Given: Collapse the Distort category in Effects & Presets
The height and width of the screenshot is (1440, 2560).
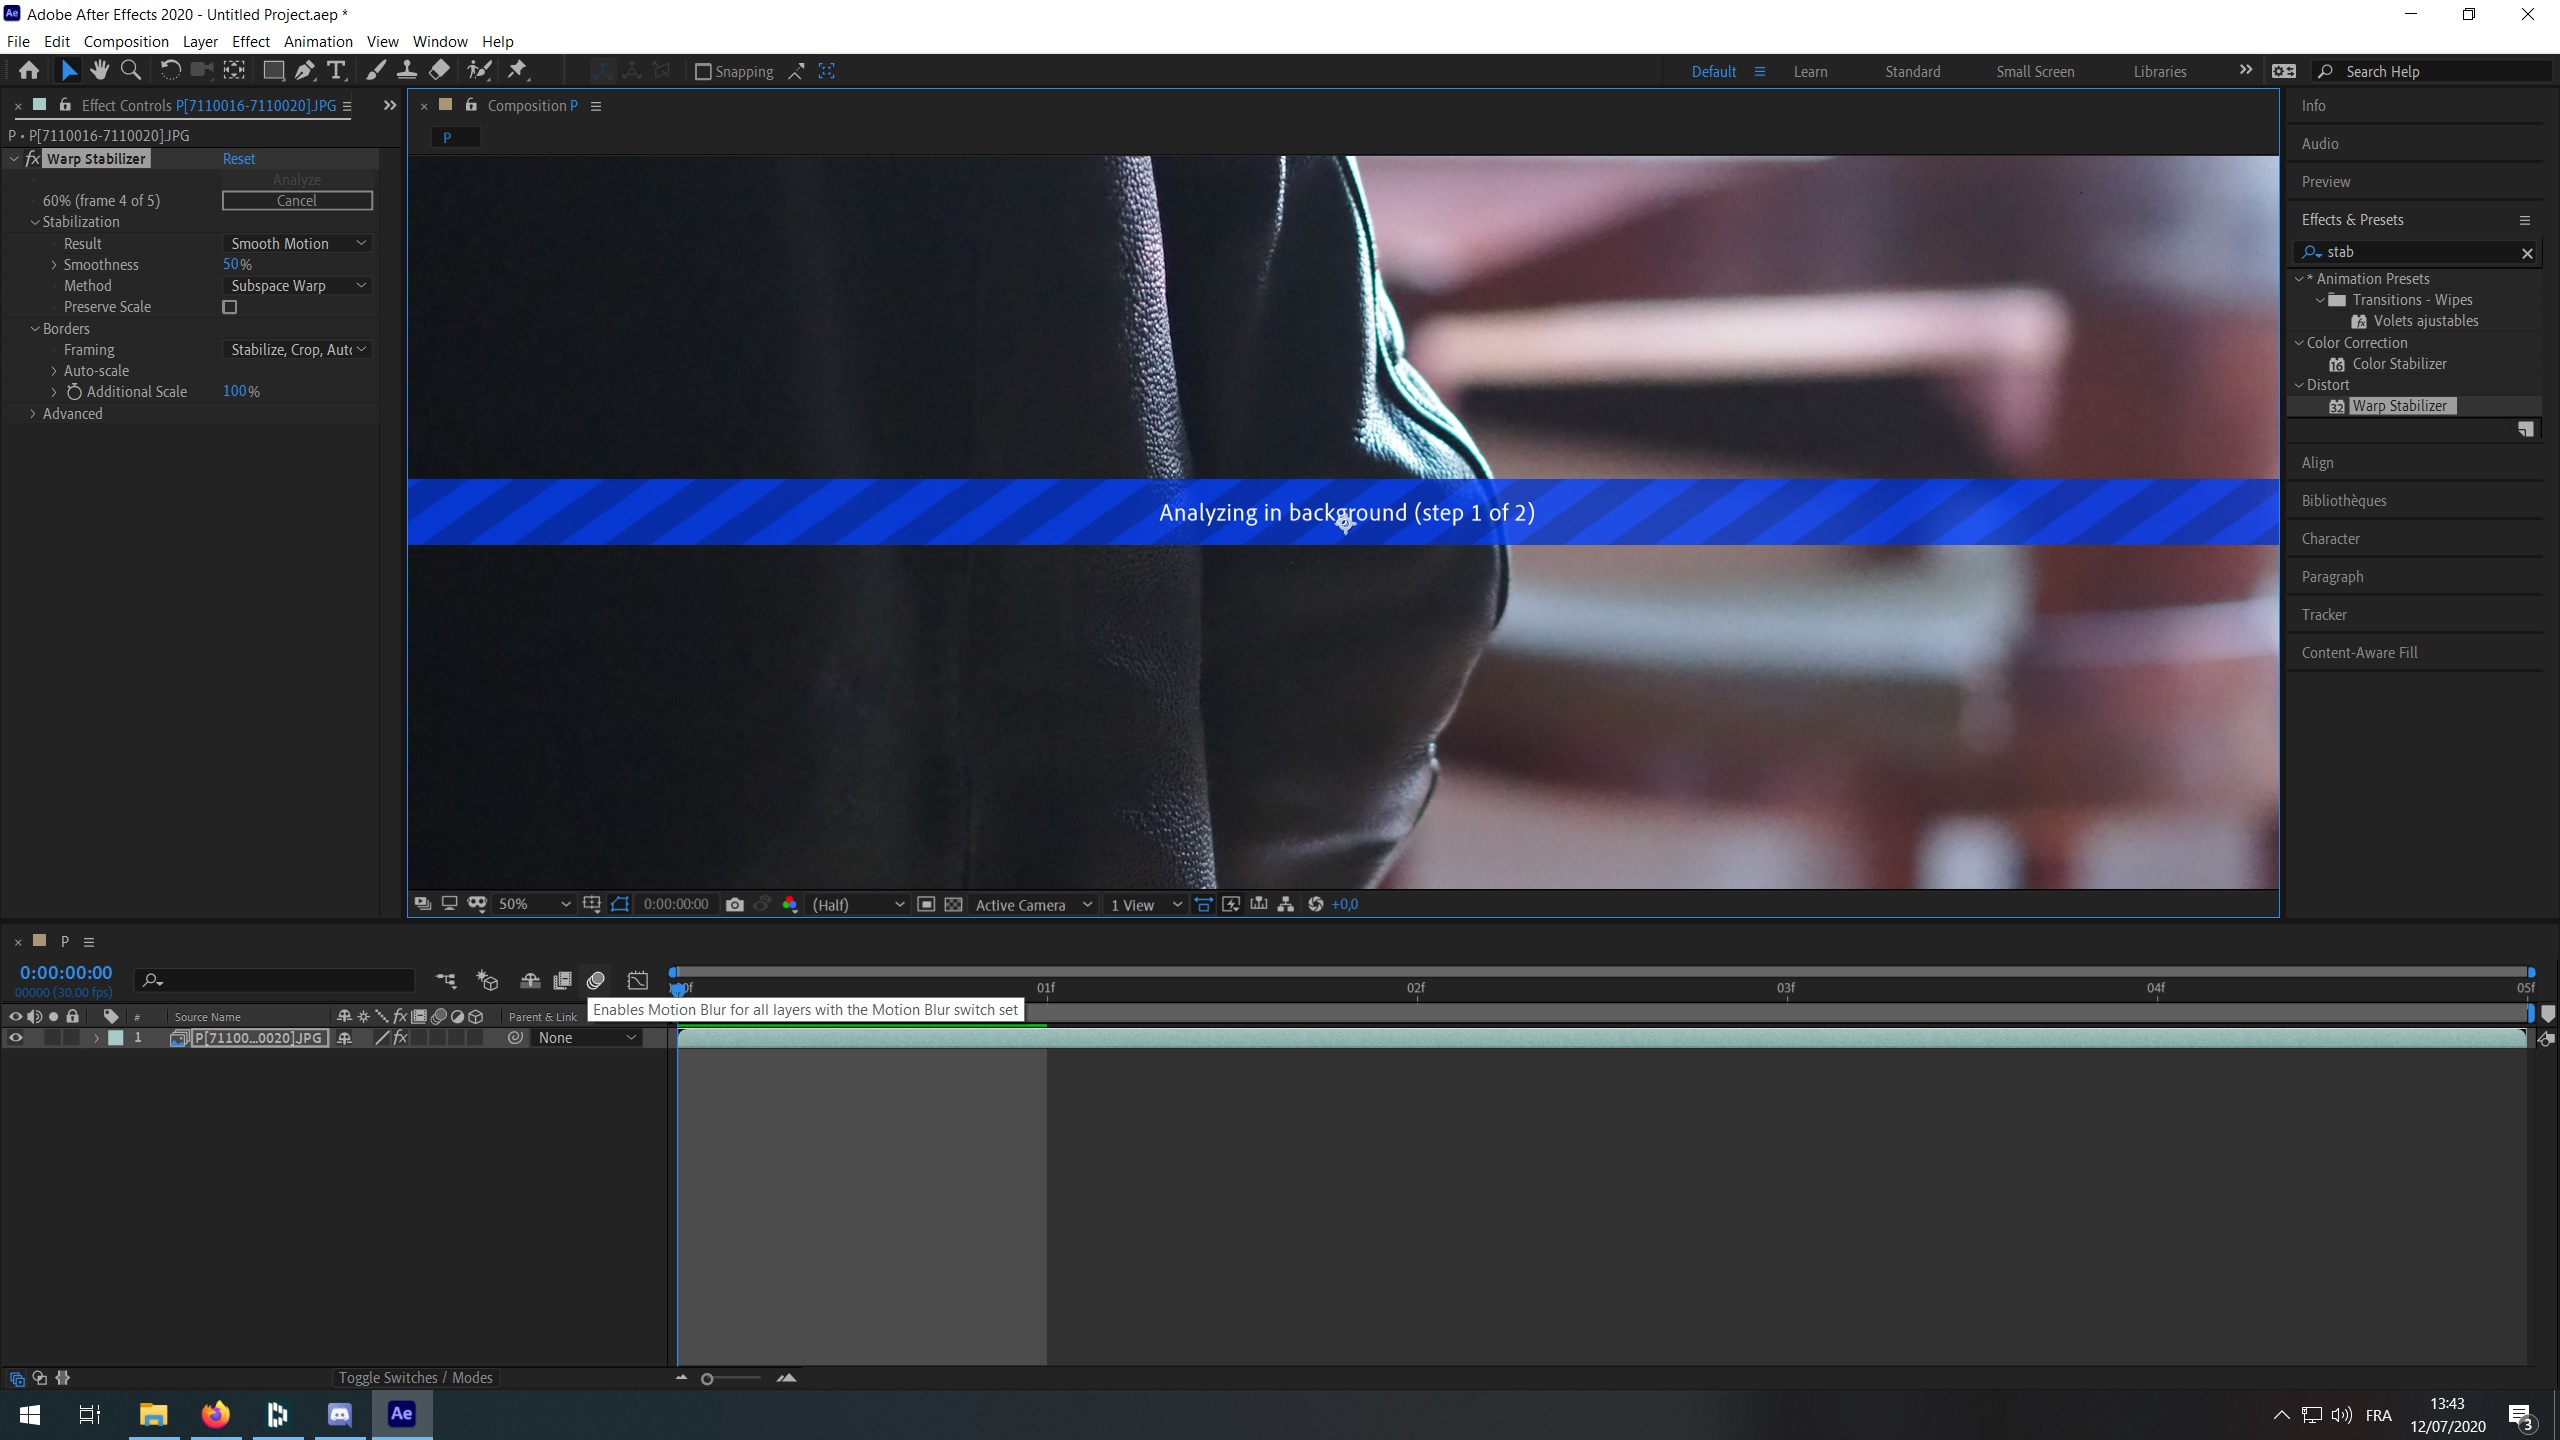Looking at the screenshot, I should [x=2300, y=384].
